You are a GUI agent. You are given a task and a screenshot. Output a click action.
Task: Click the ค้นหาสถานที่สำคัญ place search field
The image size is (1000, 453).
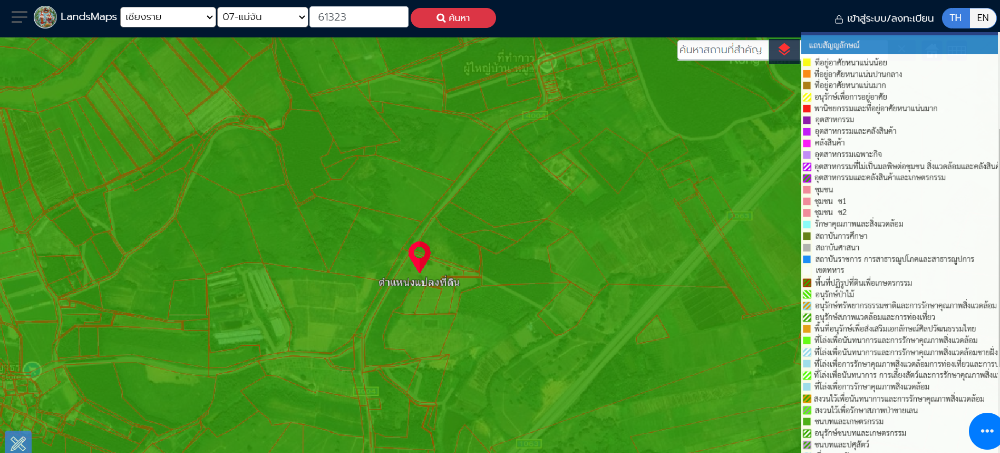pyautogui.click(x=723, y=50)
